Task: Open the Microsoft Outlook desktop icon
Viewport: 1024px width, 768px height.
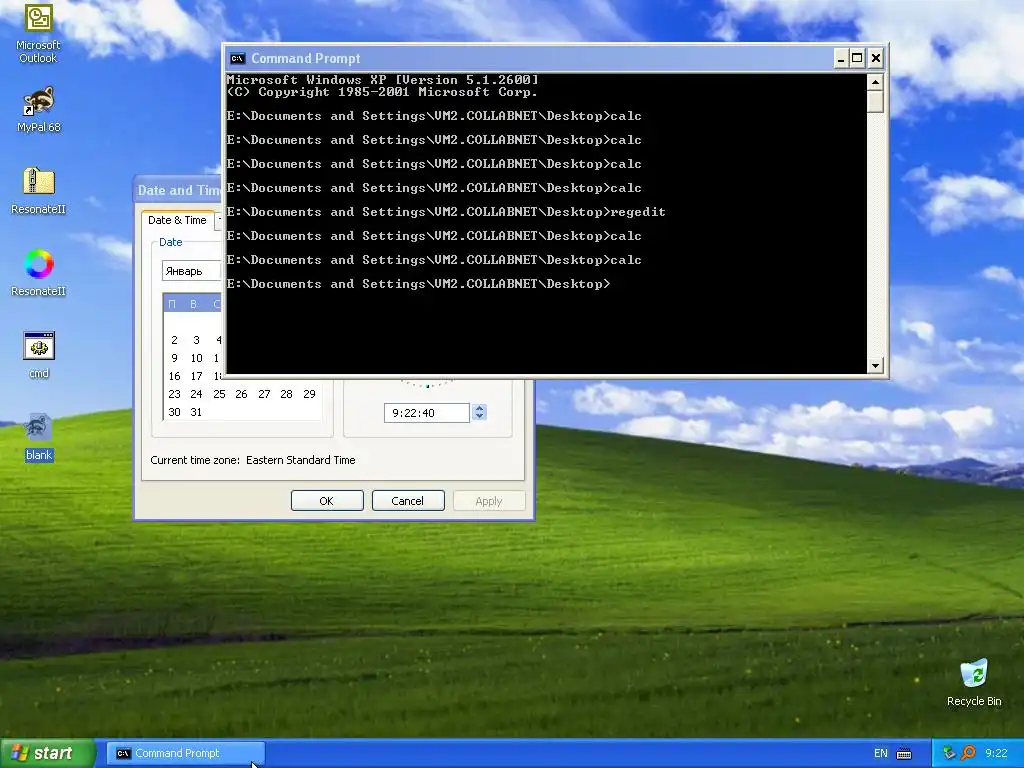Action: [39, 34]
